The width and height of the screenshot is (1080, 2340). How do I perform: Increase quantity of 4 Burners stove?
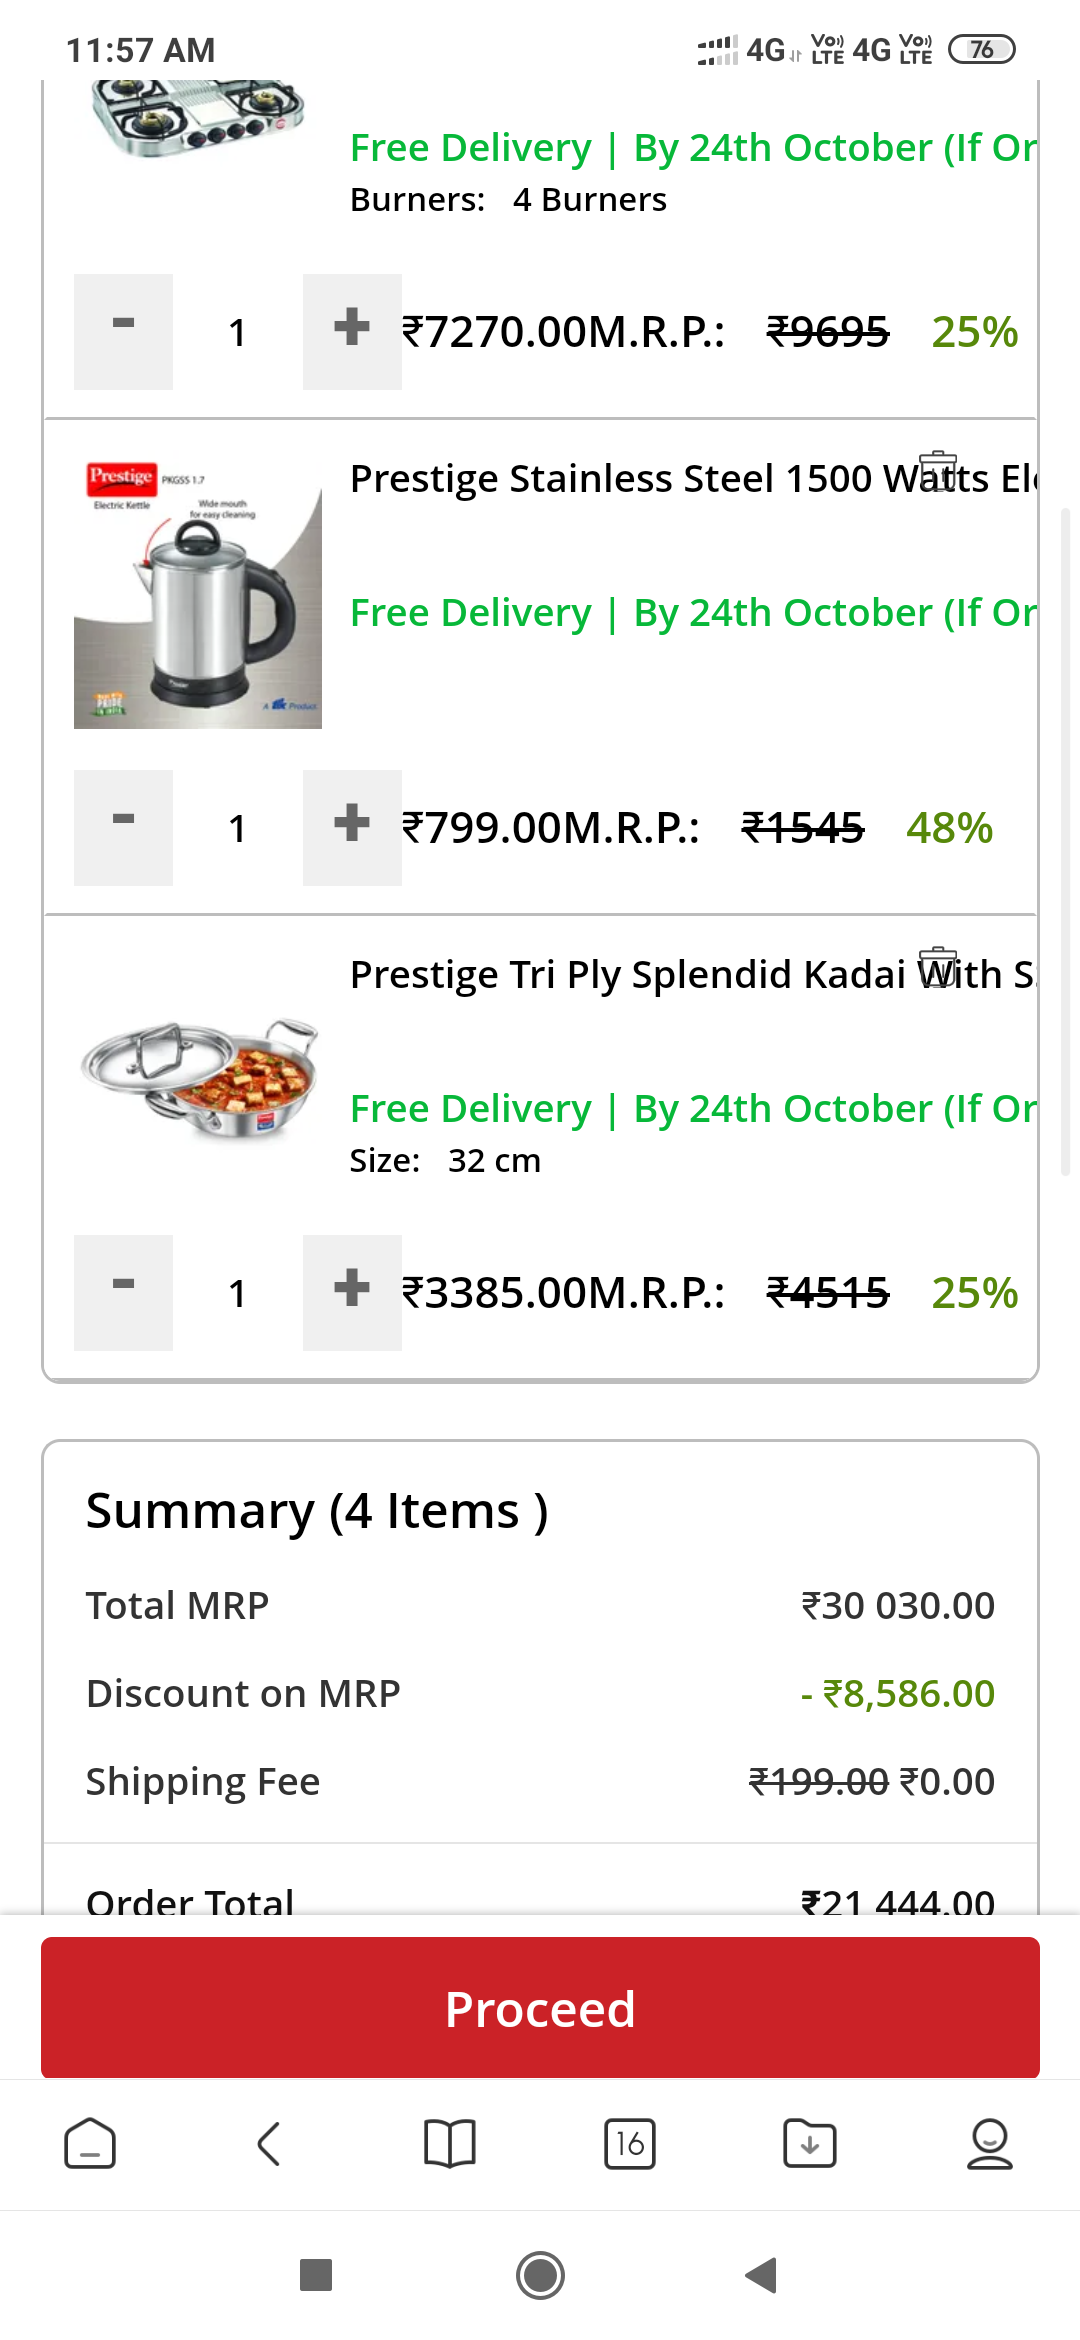352,331
